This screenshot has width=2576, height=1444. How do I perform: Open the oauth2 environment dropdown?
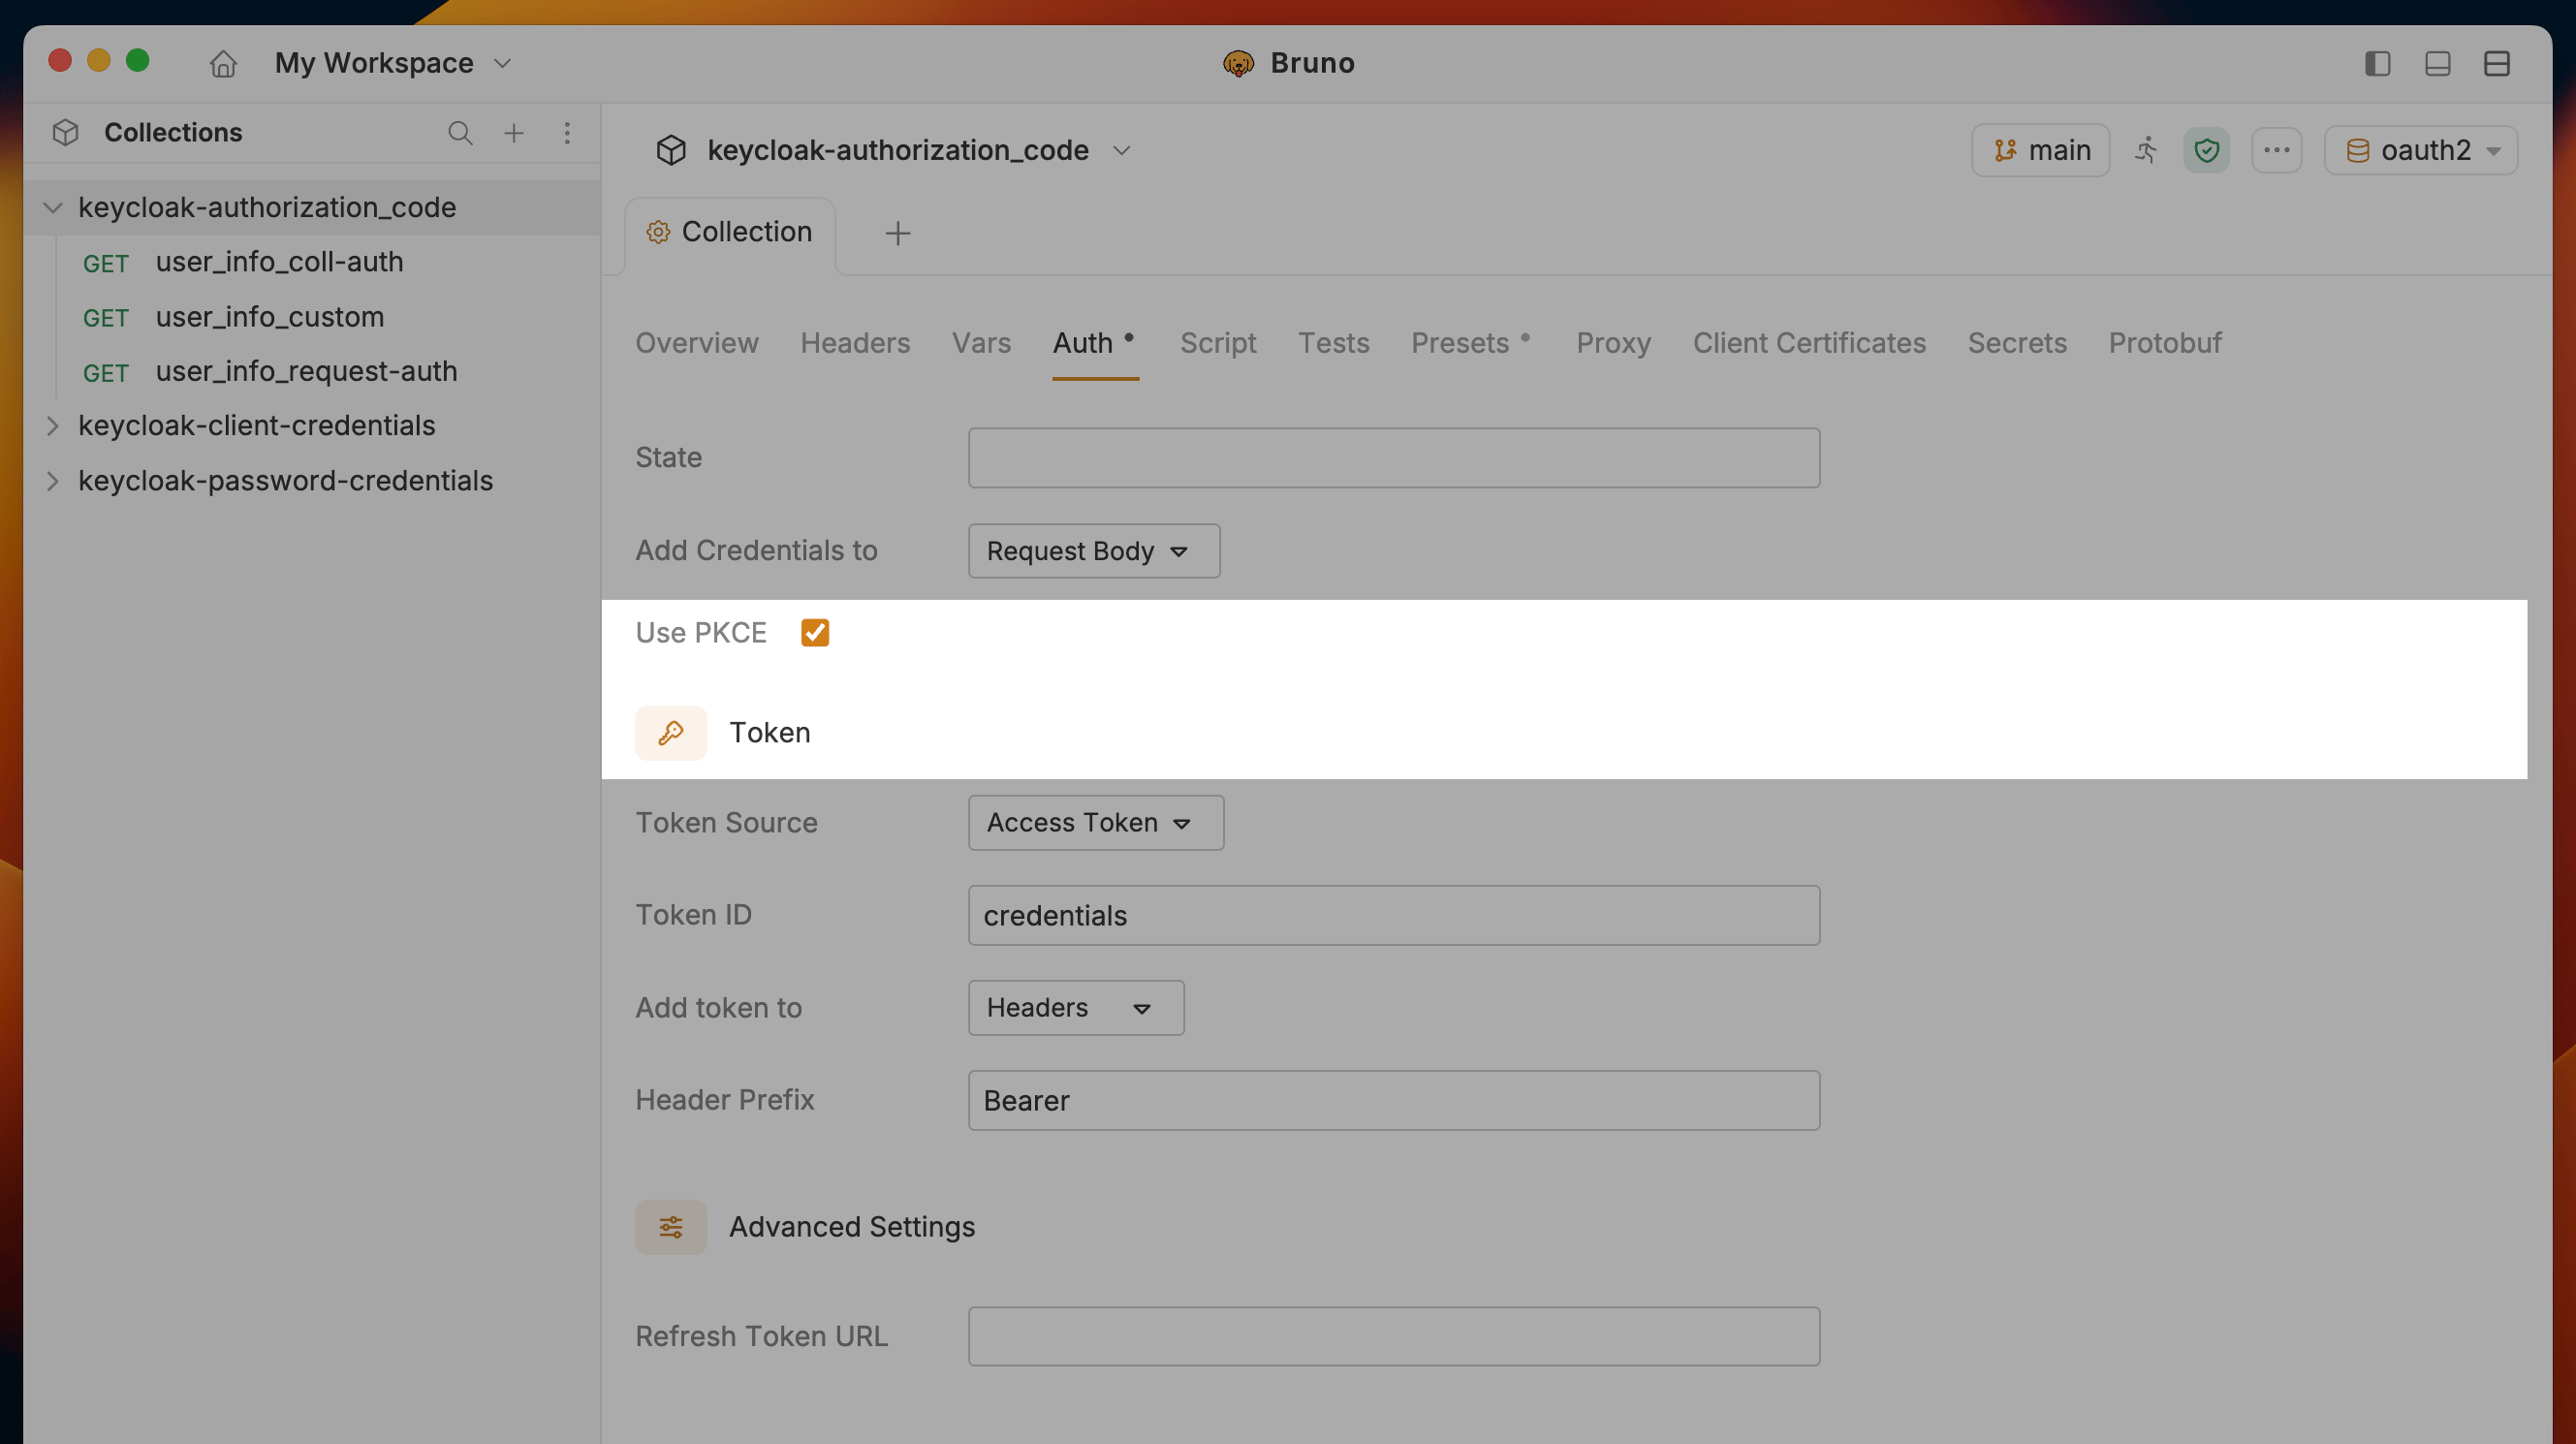(2421, 150)
